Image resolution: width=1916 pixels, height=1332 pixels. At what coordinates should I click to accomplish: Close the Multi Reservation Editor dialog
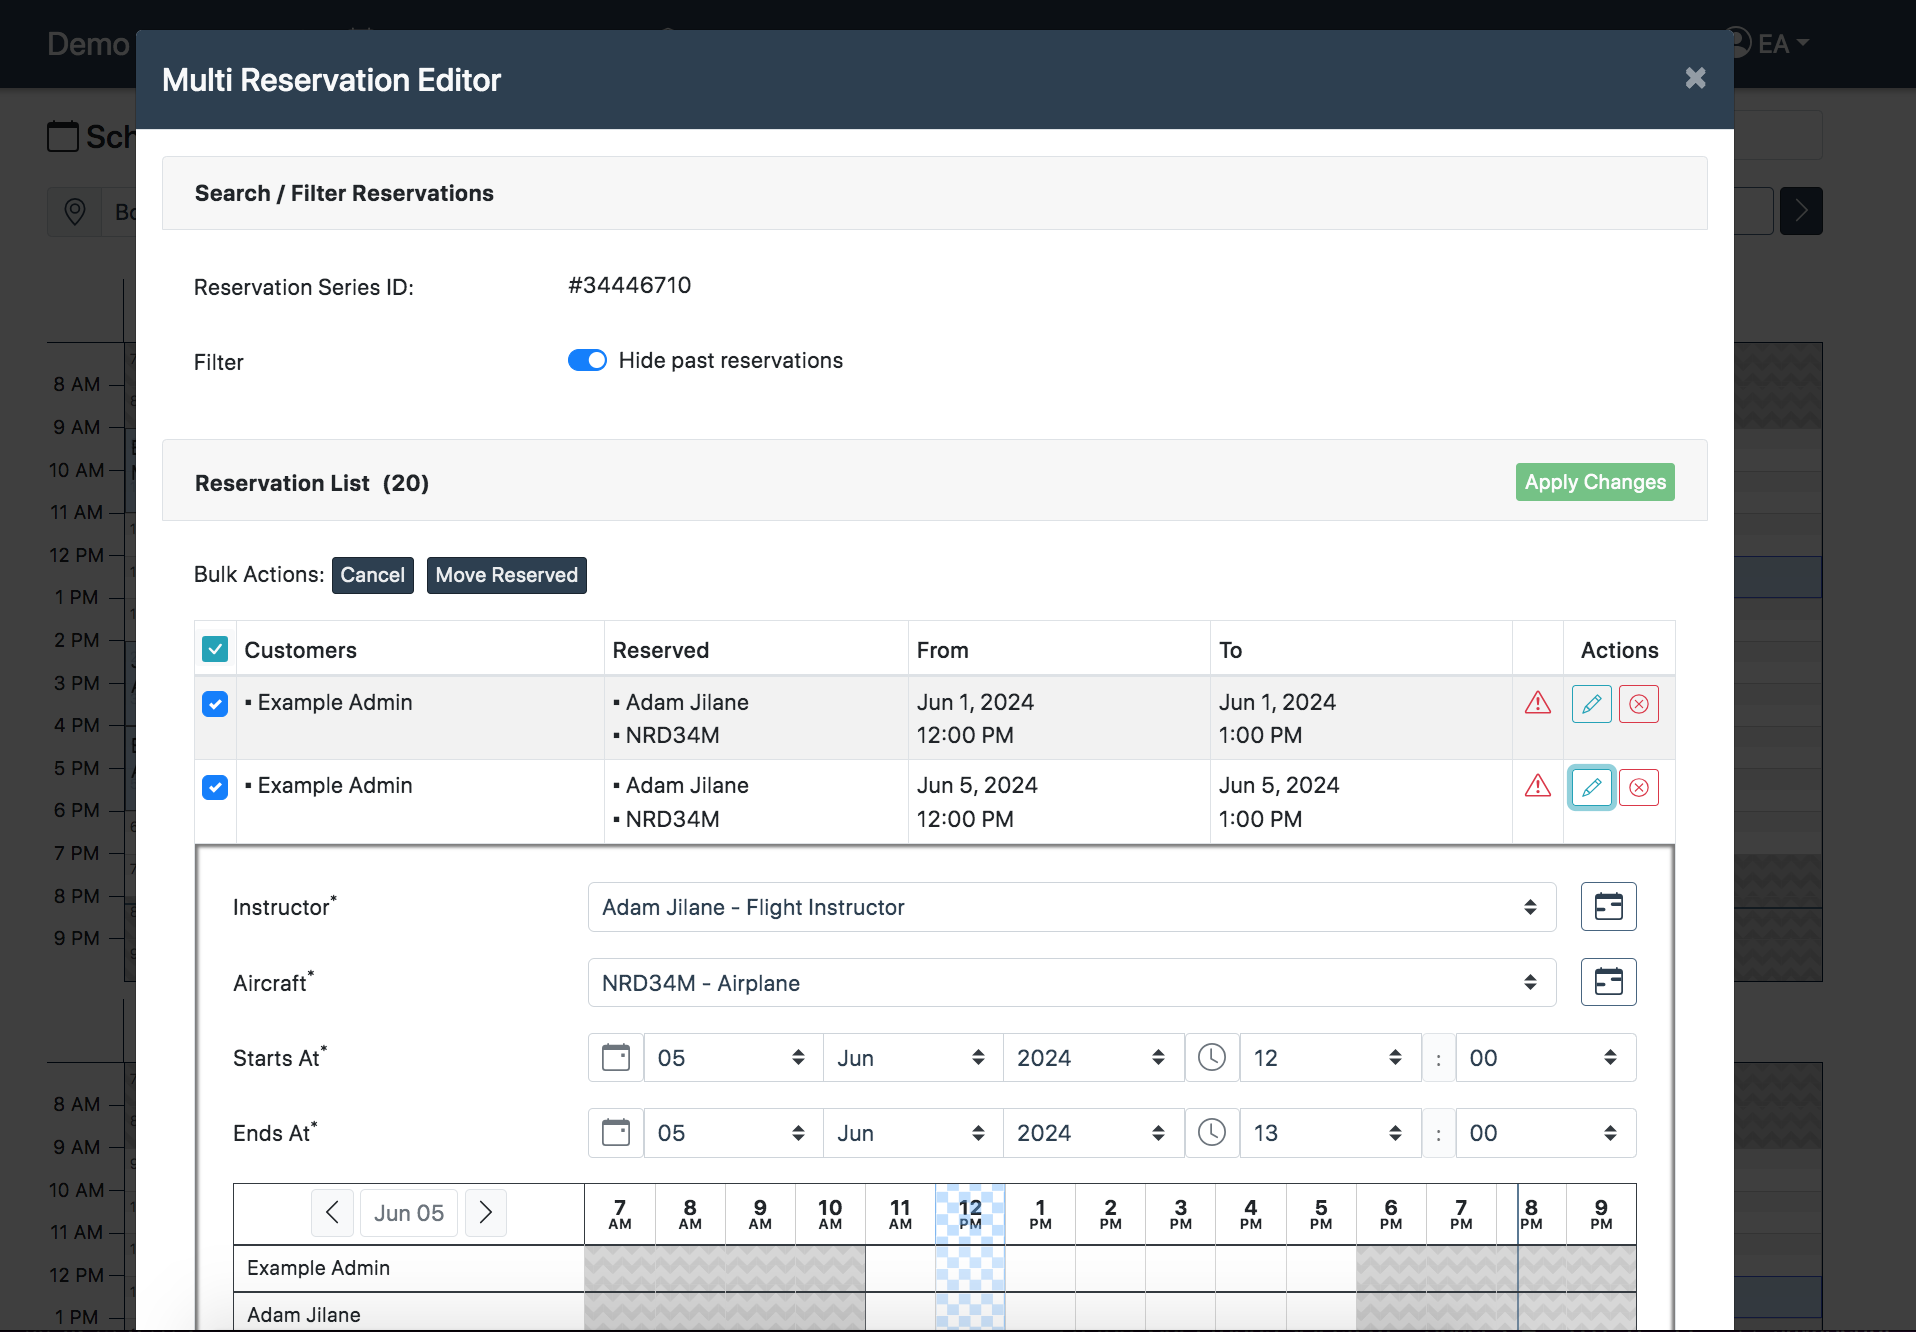pyautogui.click(x=1695, y=78)
